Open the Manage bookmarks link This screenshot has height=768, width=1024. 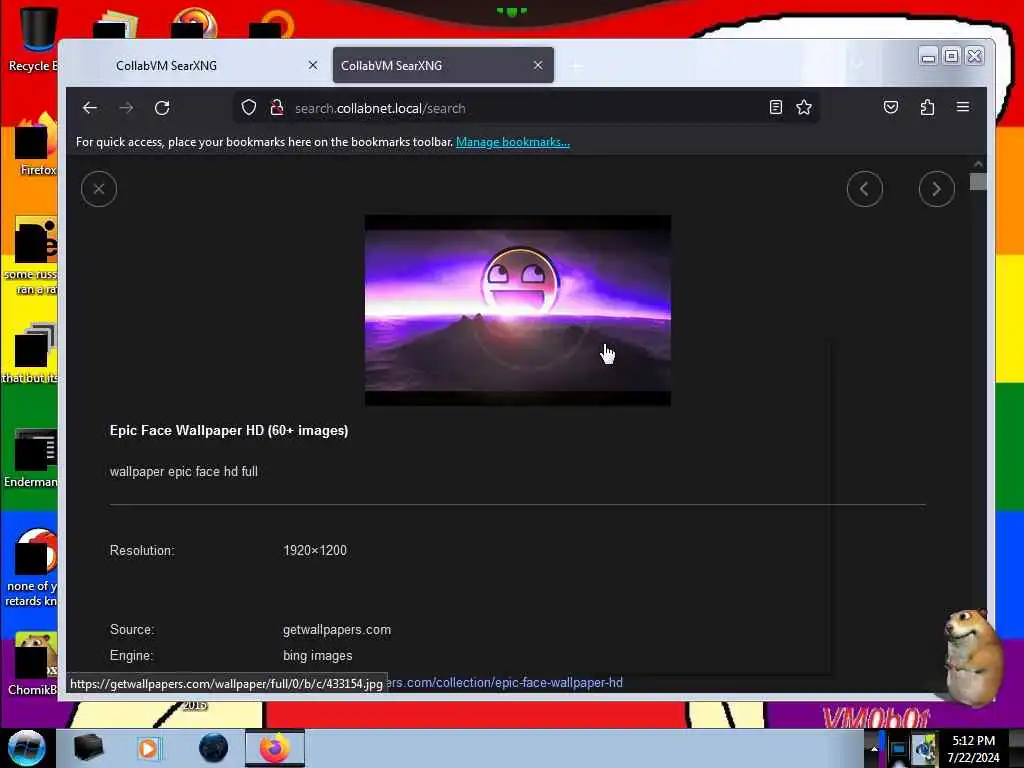pos(513,142)
